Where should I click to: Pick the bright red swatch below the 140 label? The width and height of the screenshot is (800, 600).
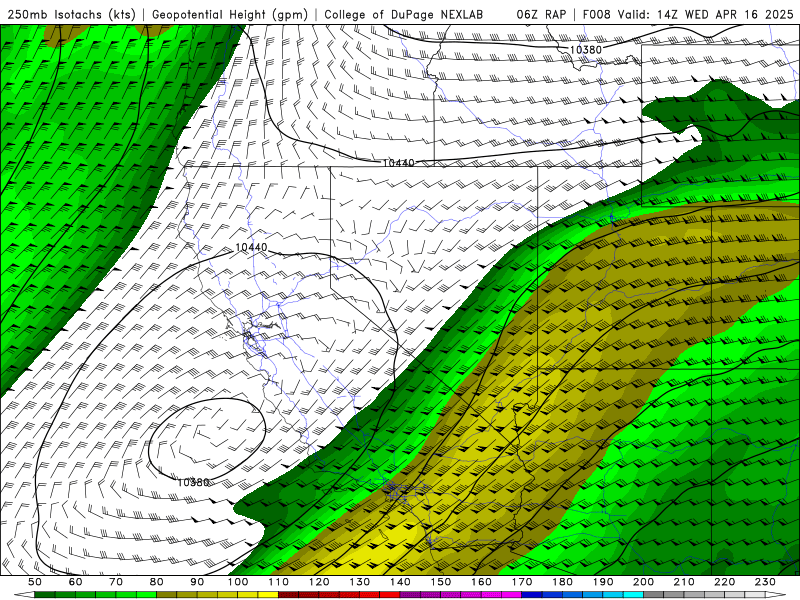(x=390, y=595)
